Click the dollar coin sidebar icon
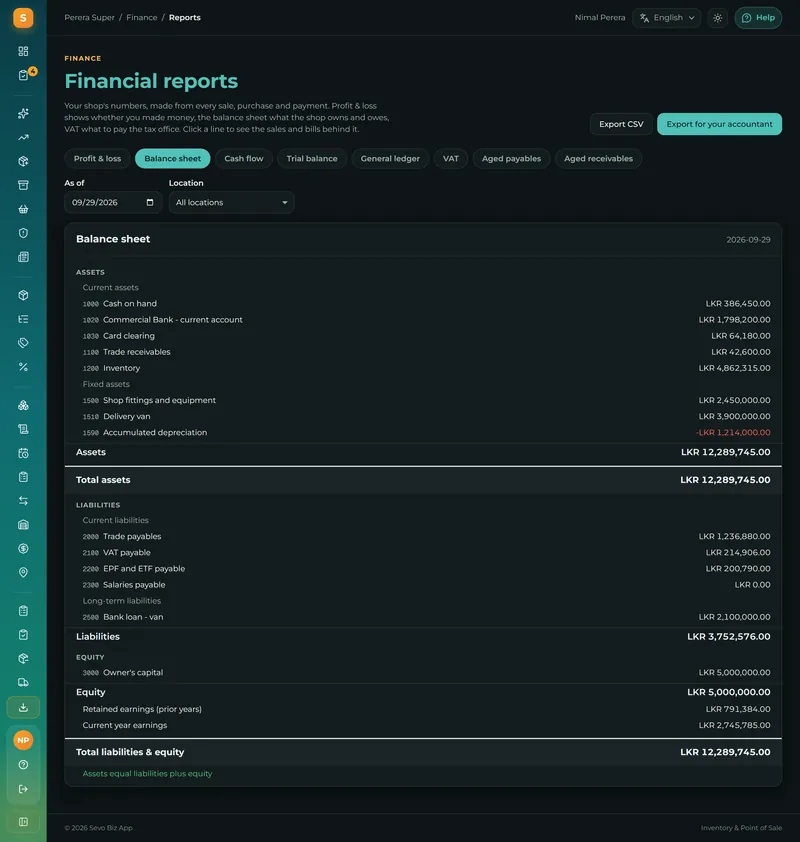The width and height of the screenshot is (800, 842). click(x=23, y=548)
